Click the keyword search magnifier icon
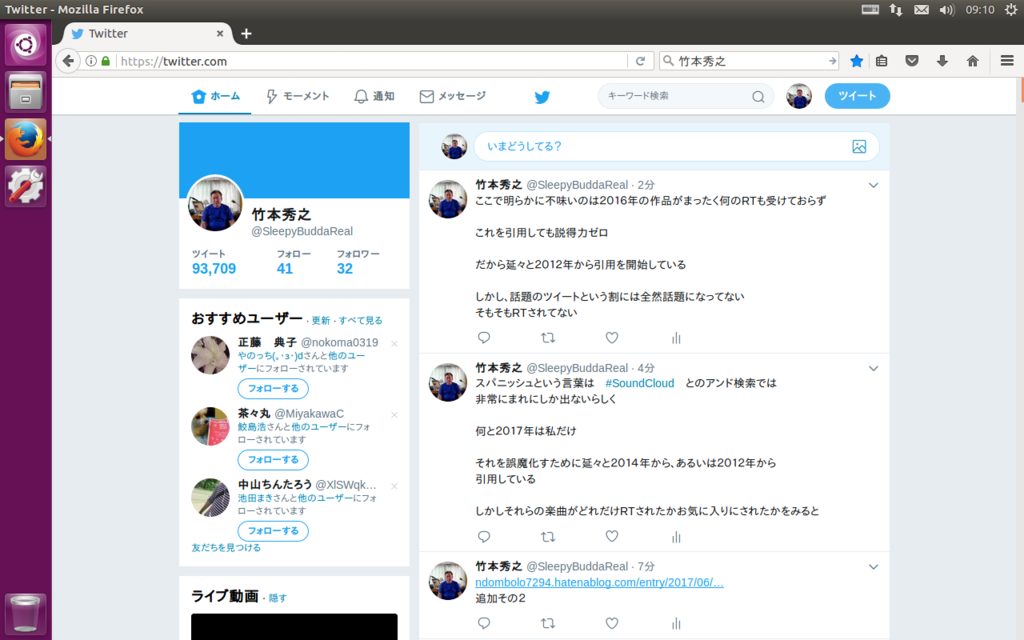Image resolution: width=1024 pixels, height=640 pixels. click(758, 97)
